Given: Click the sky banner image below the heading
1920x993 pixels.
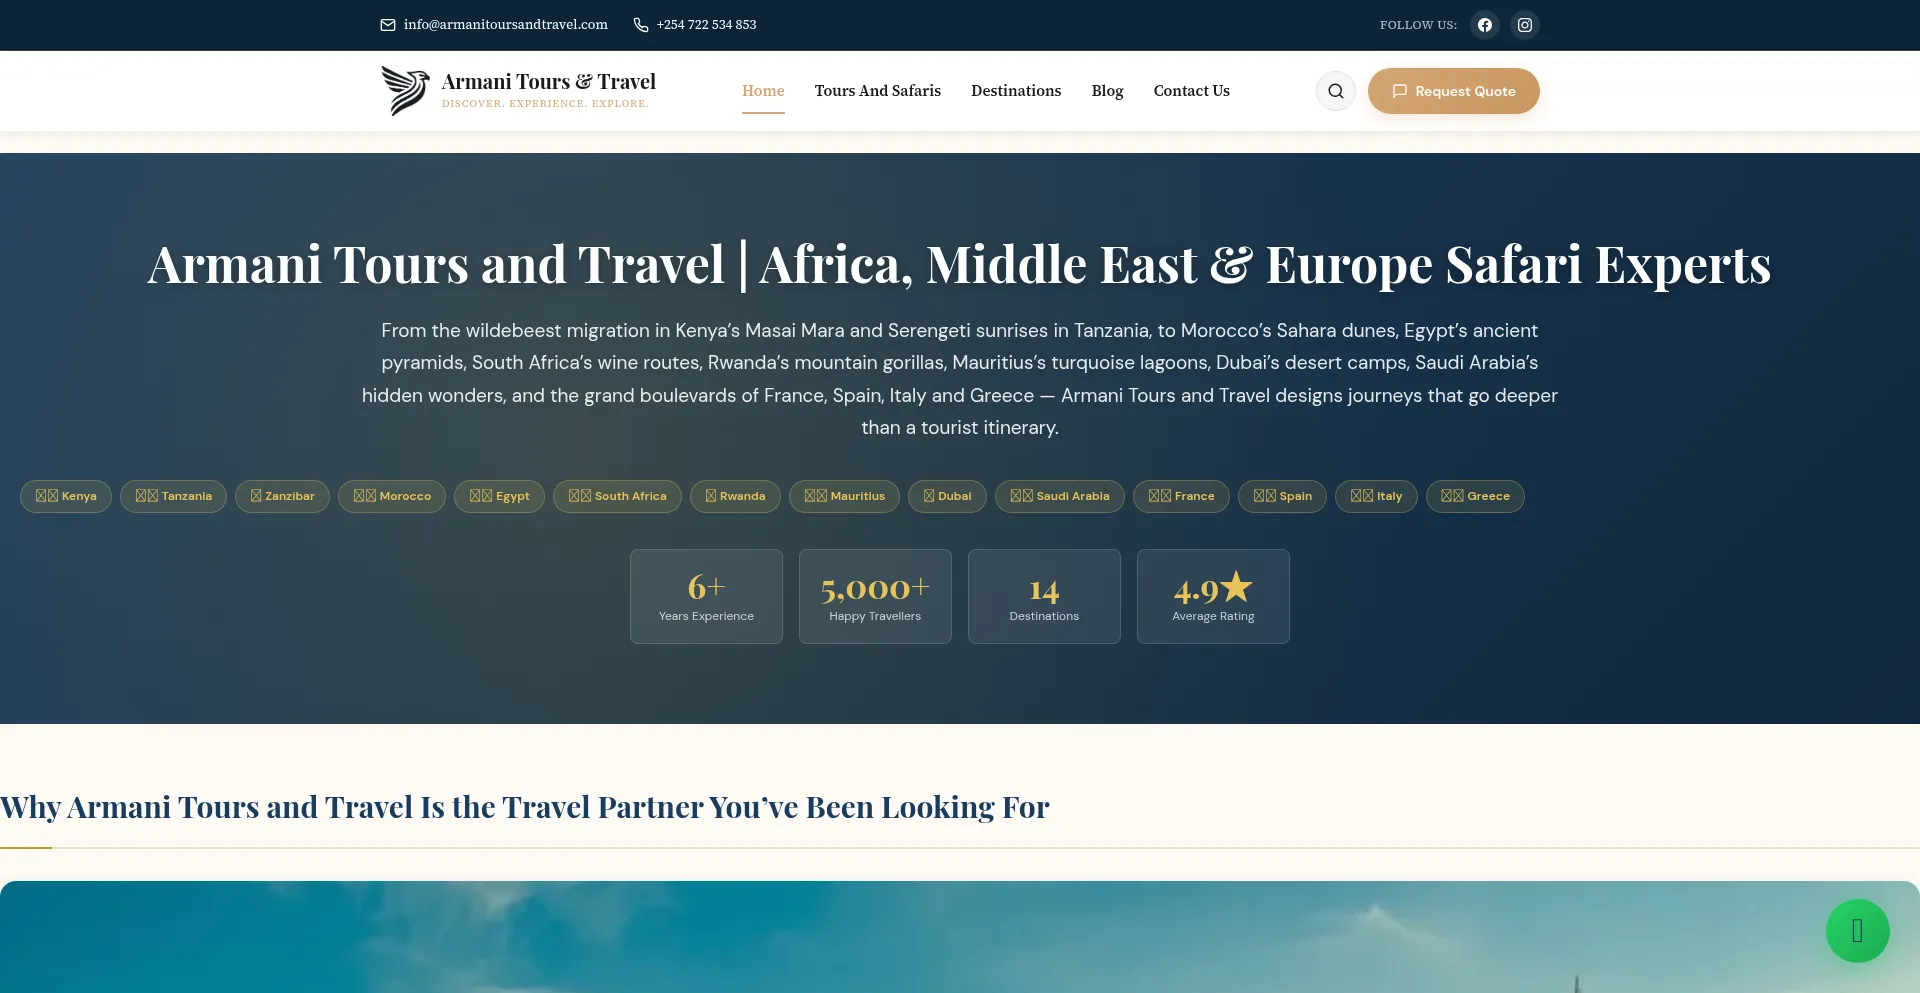Looking at the screenshot, I should pos(960,937).
